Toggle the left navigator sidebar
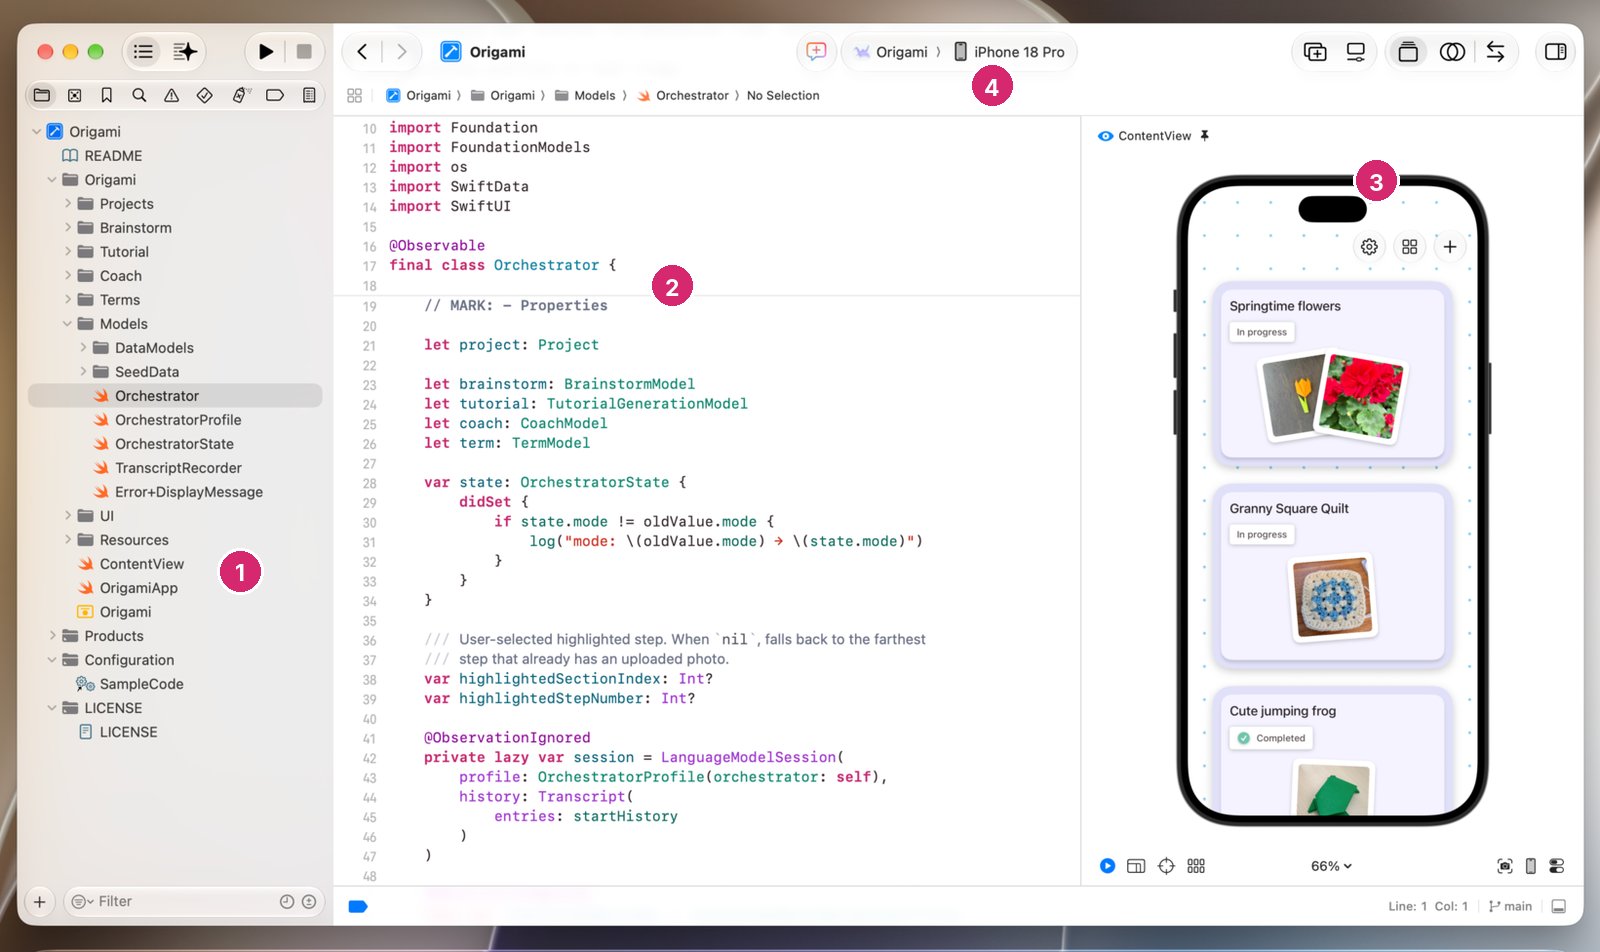This screenshot has height=952, width=1600. coord(144,51)
